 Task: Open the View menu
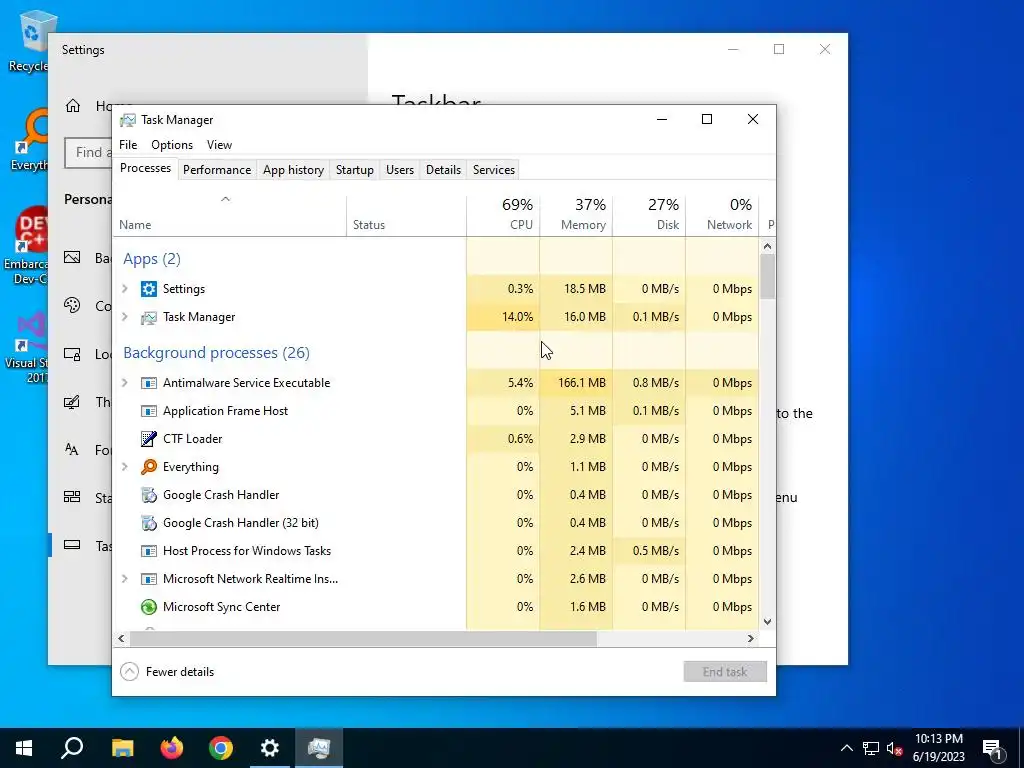[x=219, y=145]
